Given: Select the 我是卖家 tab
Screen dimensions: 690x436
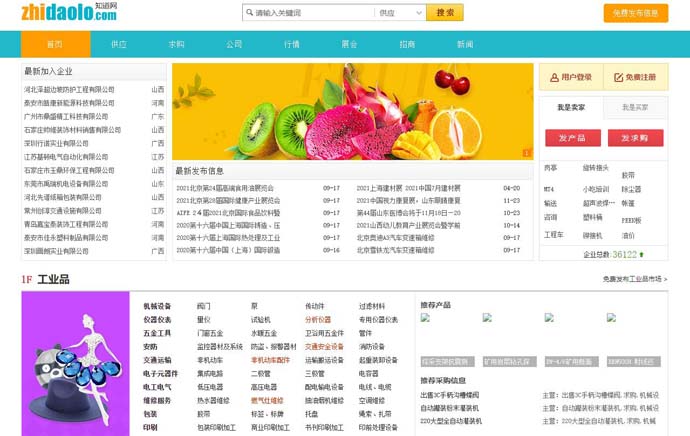Looking at the screenshot, I should [573, 107].
